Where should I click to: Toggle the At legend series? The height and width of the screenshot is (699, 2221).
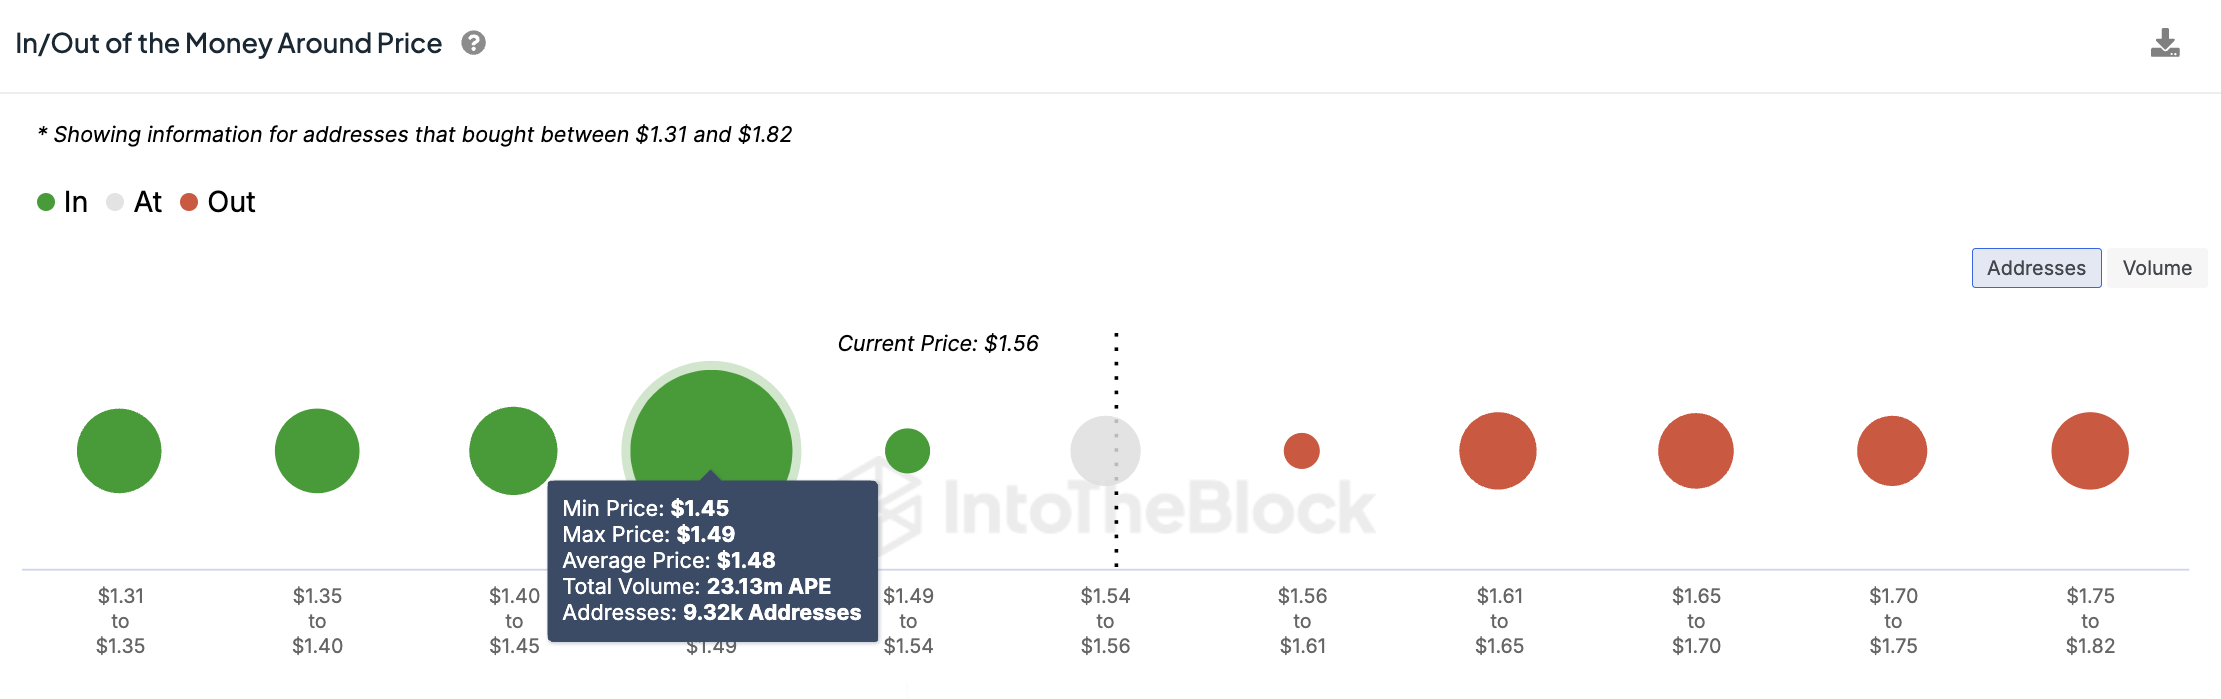(134, 202)
